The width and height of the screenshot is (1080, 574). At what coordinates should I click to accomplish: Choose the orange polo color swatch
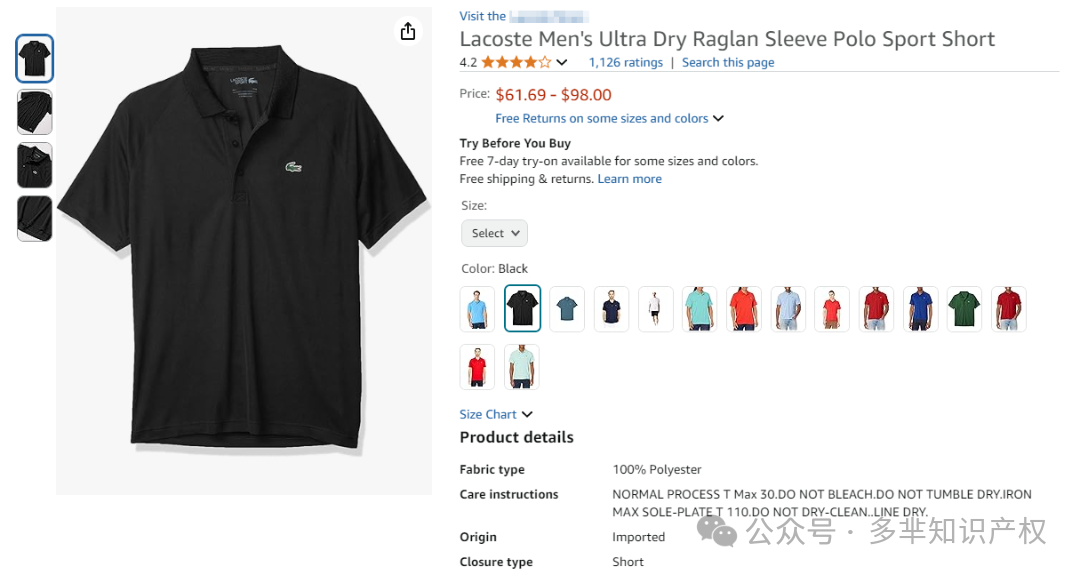click(743, 308)
